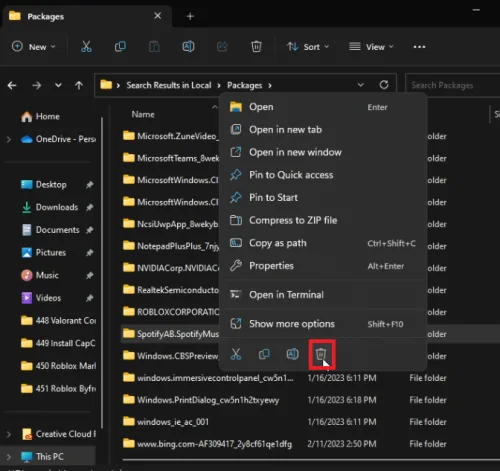The image size is (500, 471).
Task: Select Copy as path
Action: tap(323, 243)
